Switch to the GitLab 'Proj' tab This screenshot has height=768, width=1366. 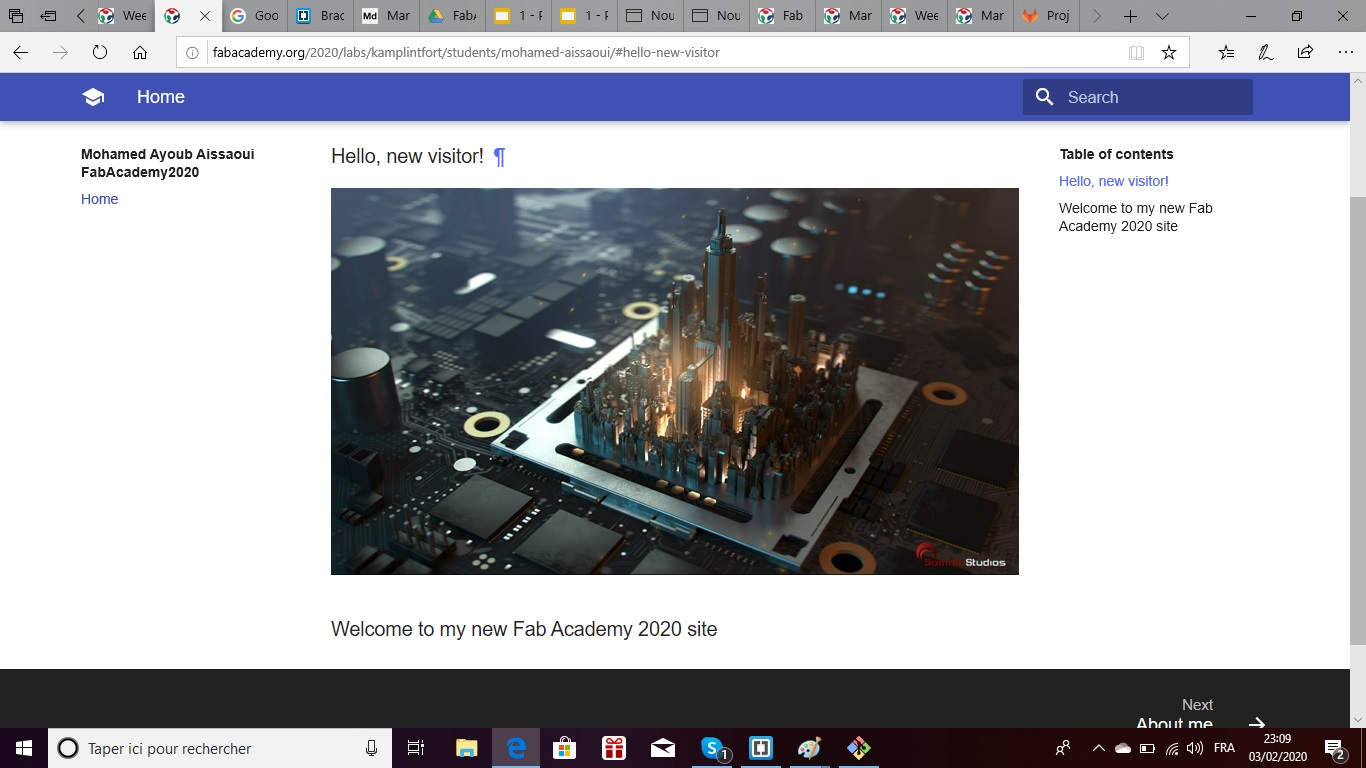click(1045, 16)
